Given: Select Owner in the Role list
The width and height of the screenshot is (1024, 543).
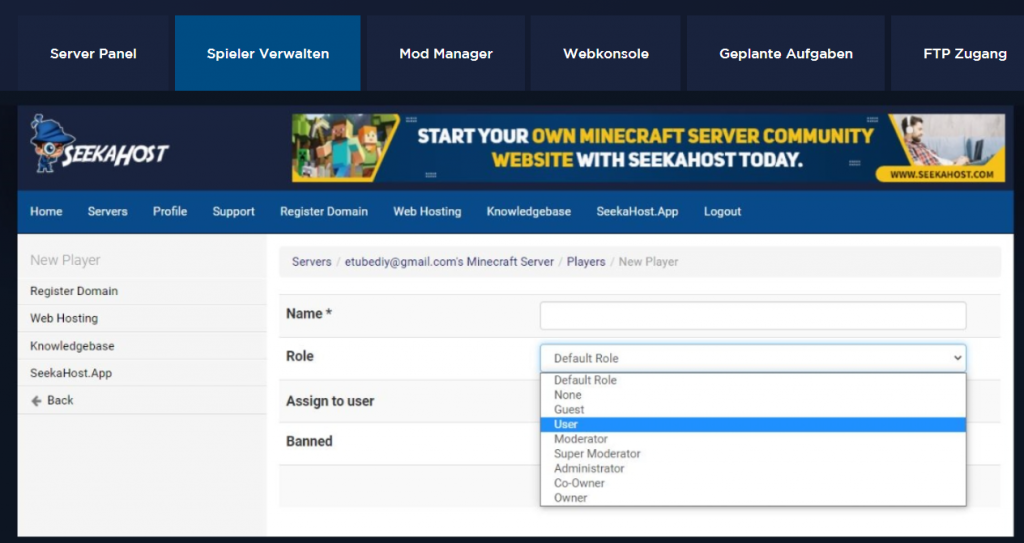Looking at the screenshot, I should tap(753, 498).
